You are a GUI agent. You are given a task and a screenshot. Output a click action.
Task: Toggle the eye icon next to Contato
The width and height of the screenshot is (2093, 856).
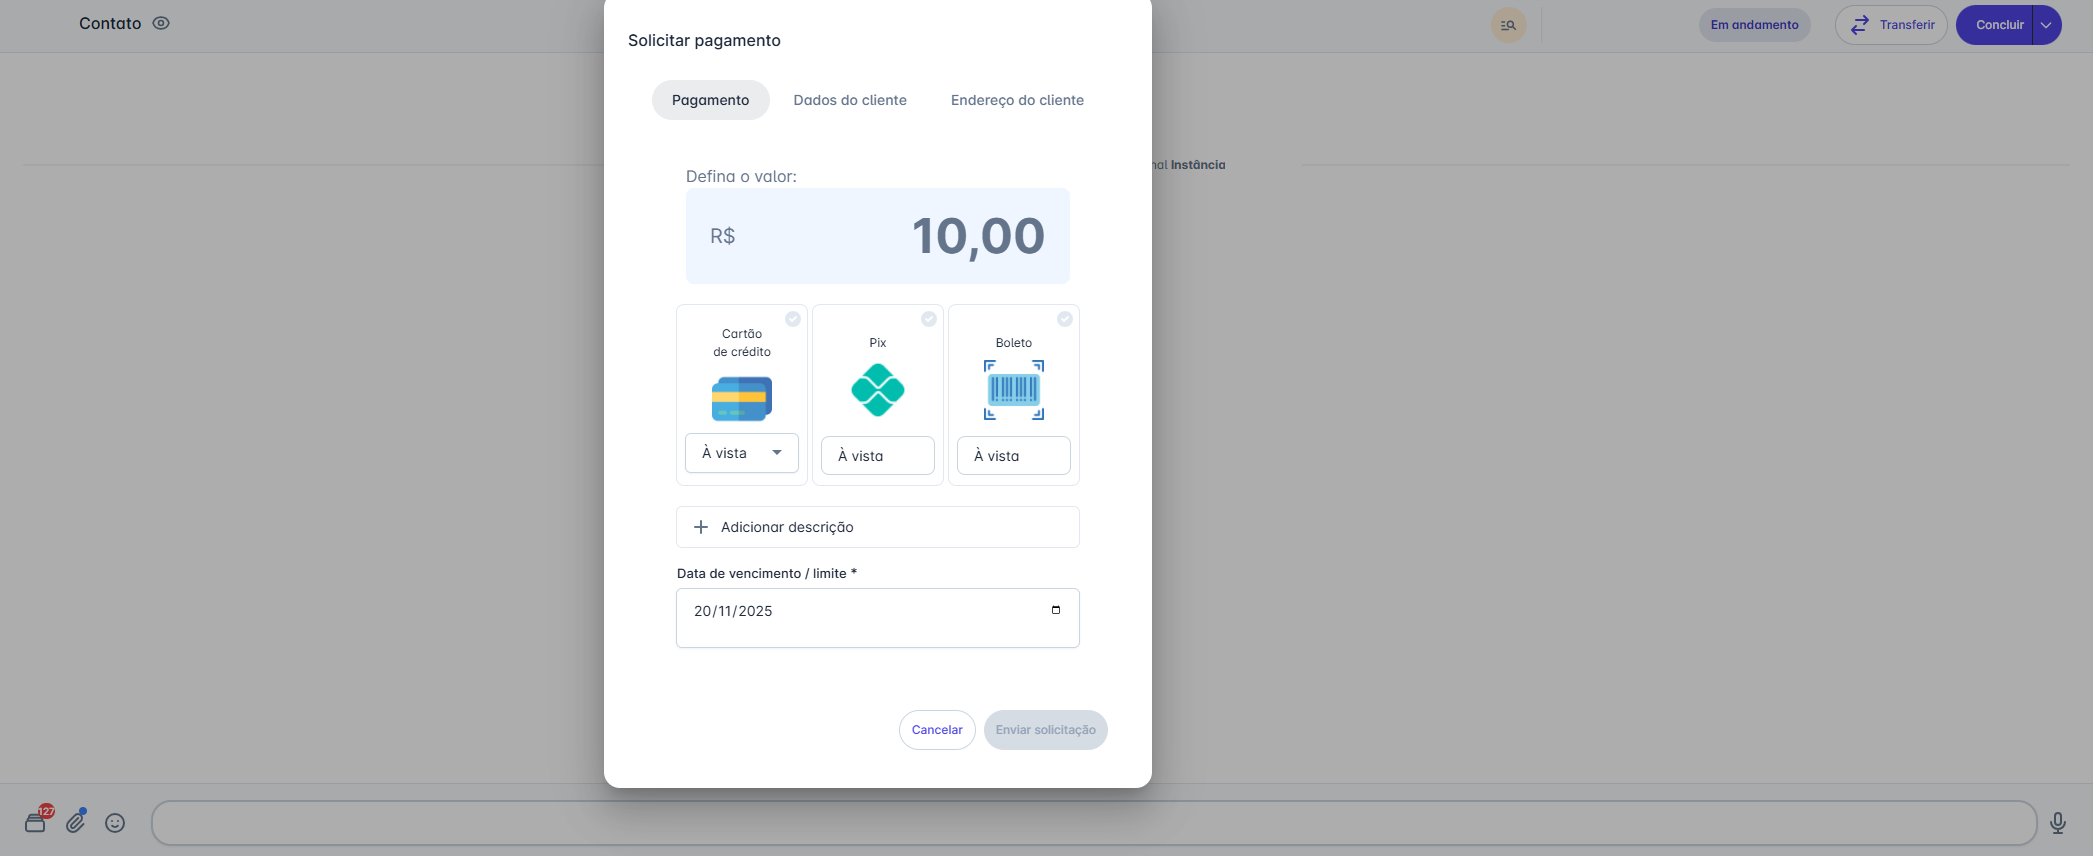click(161, 23)
